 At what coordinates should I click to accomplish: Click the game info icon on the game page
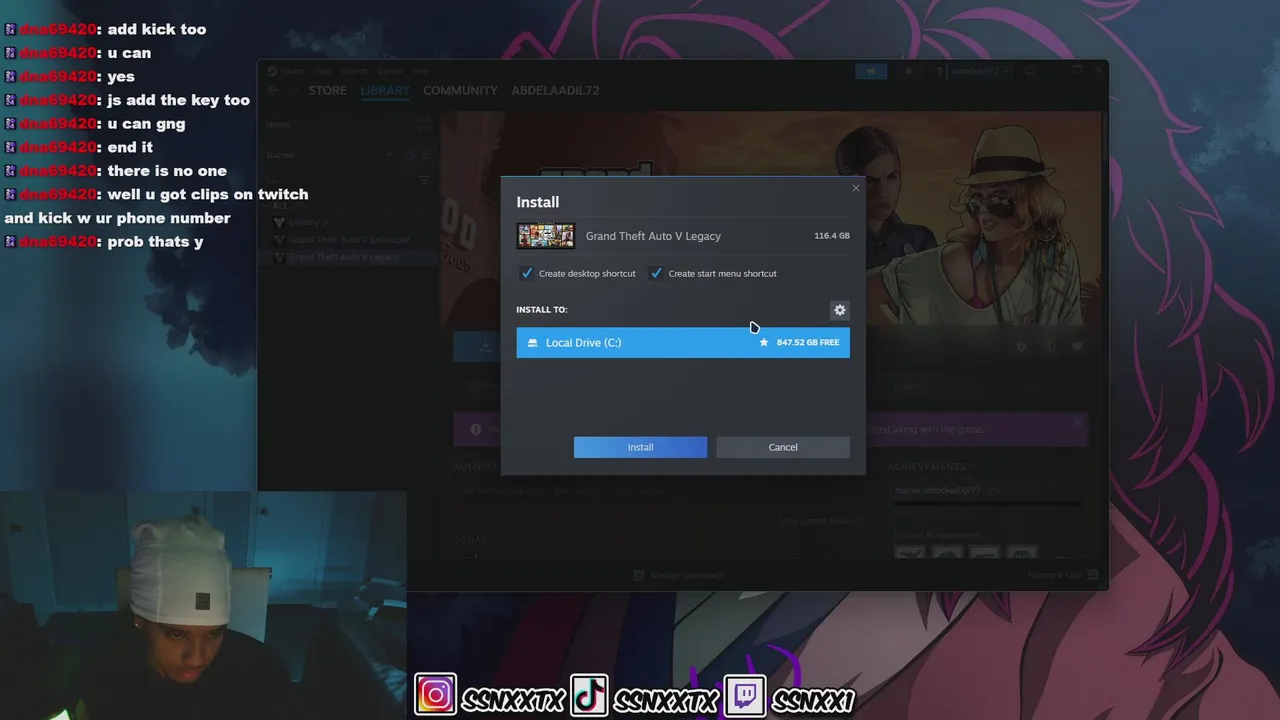click(1049, 347)
